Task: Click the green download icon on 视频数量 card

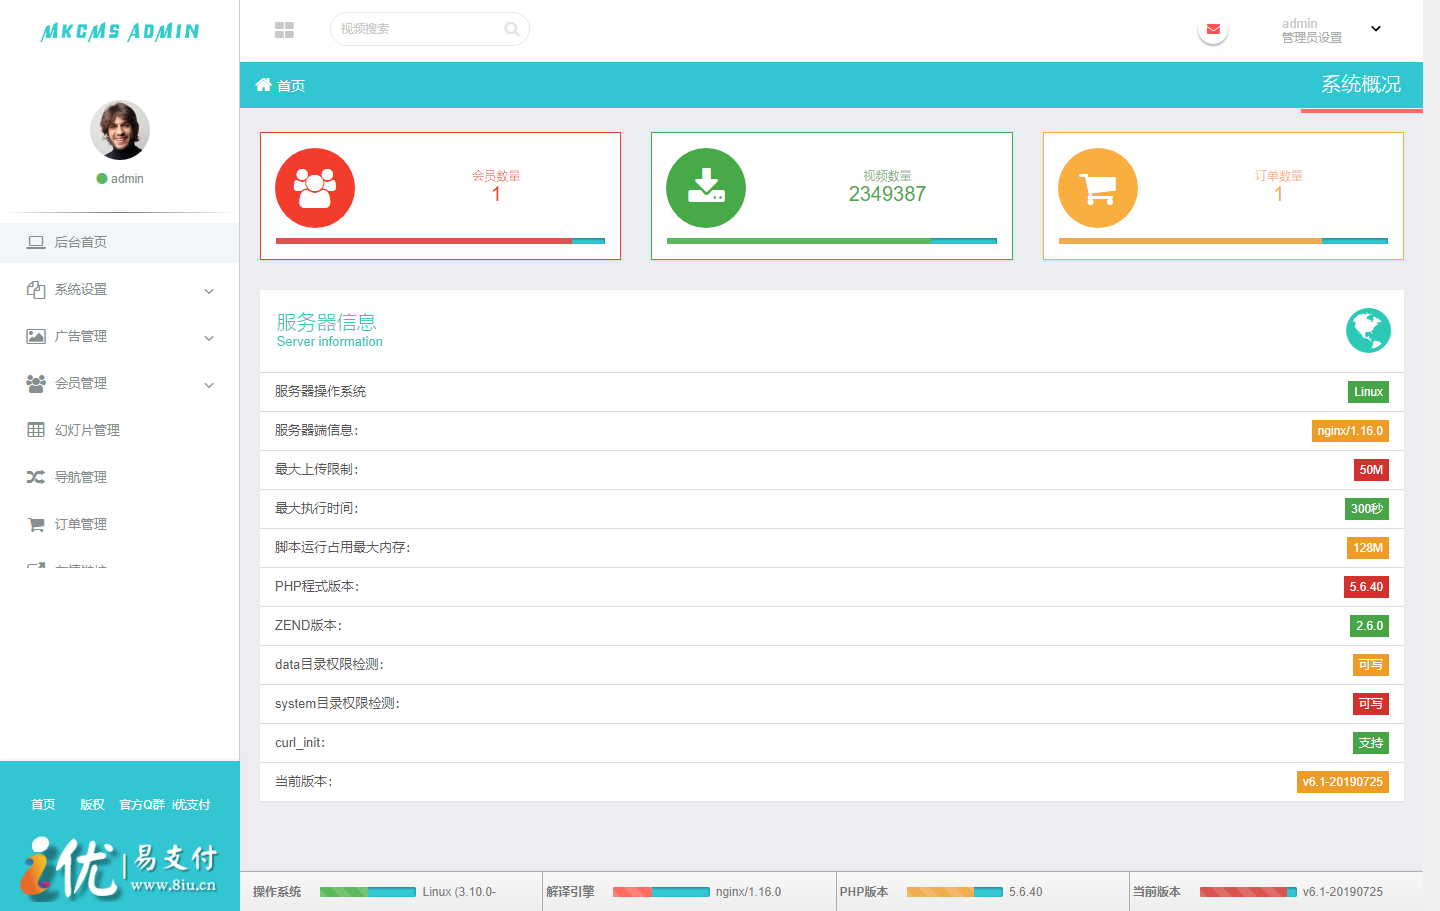Action: coord(706,187)
